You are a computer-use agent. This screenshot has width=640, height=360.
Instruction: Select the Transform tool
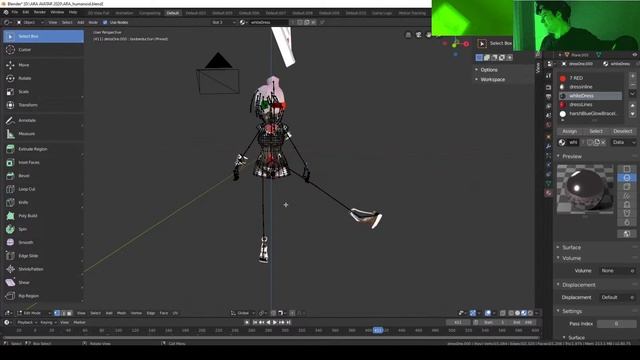coord(43,105)
